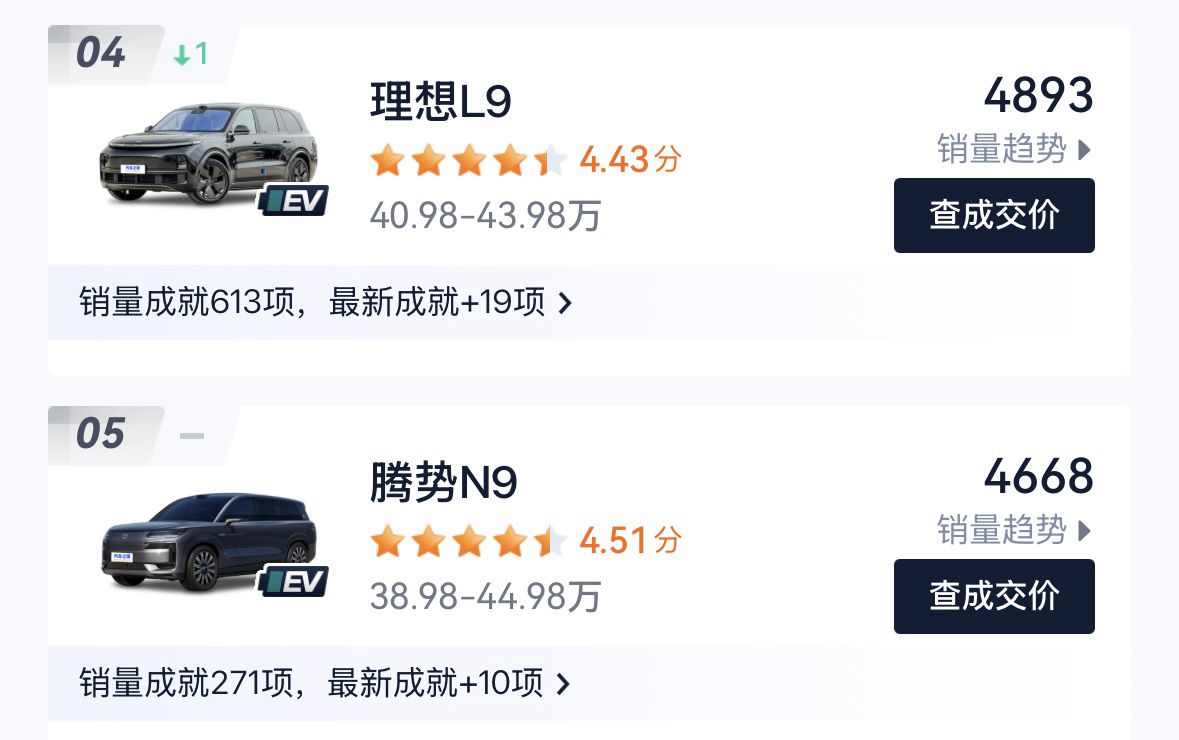This screenshot has height=740, width=1179.
Task: Click 查成交价 for 理想L9
Action: [994, 215]
